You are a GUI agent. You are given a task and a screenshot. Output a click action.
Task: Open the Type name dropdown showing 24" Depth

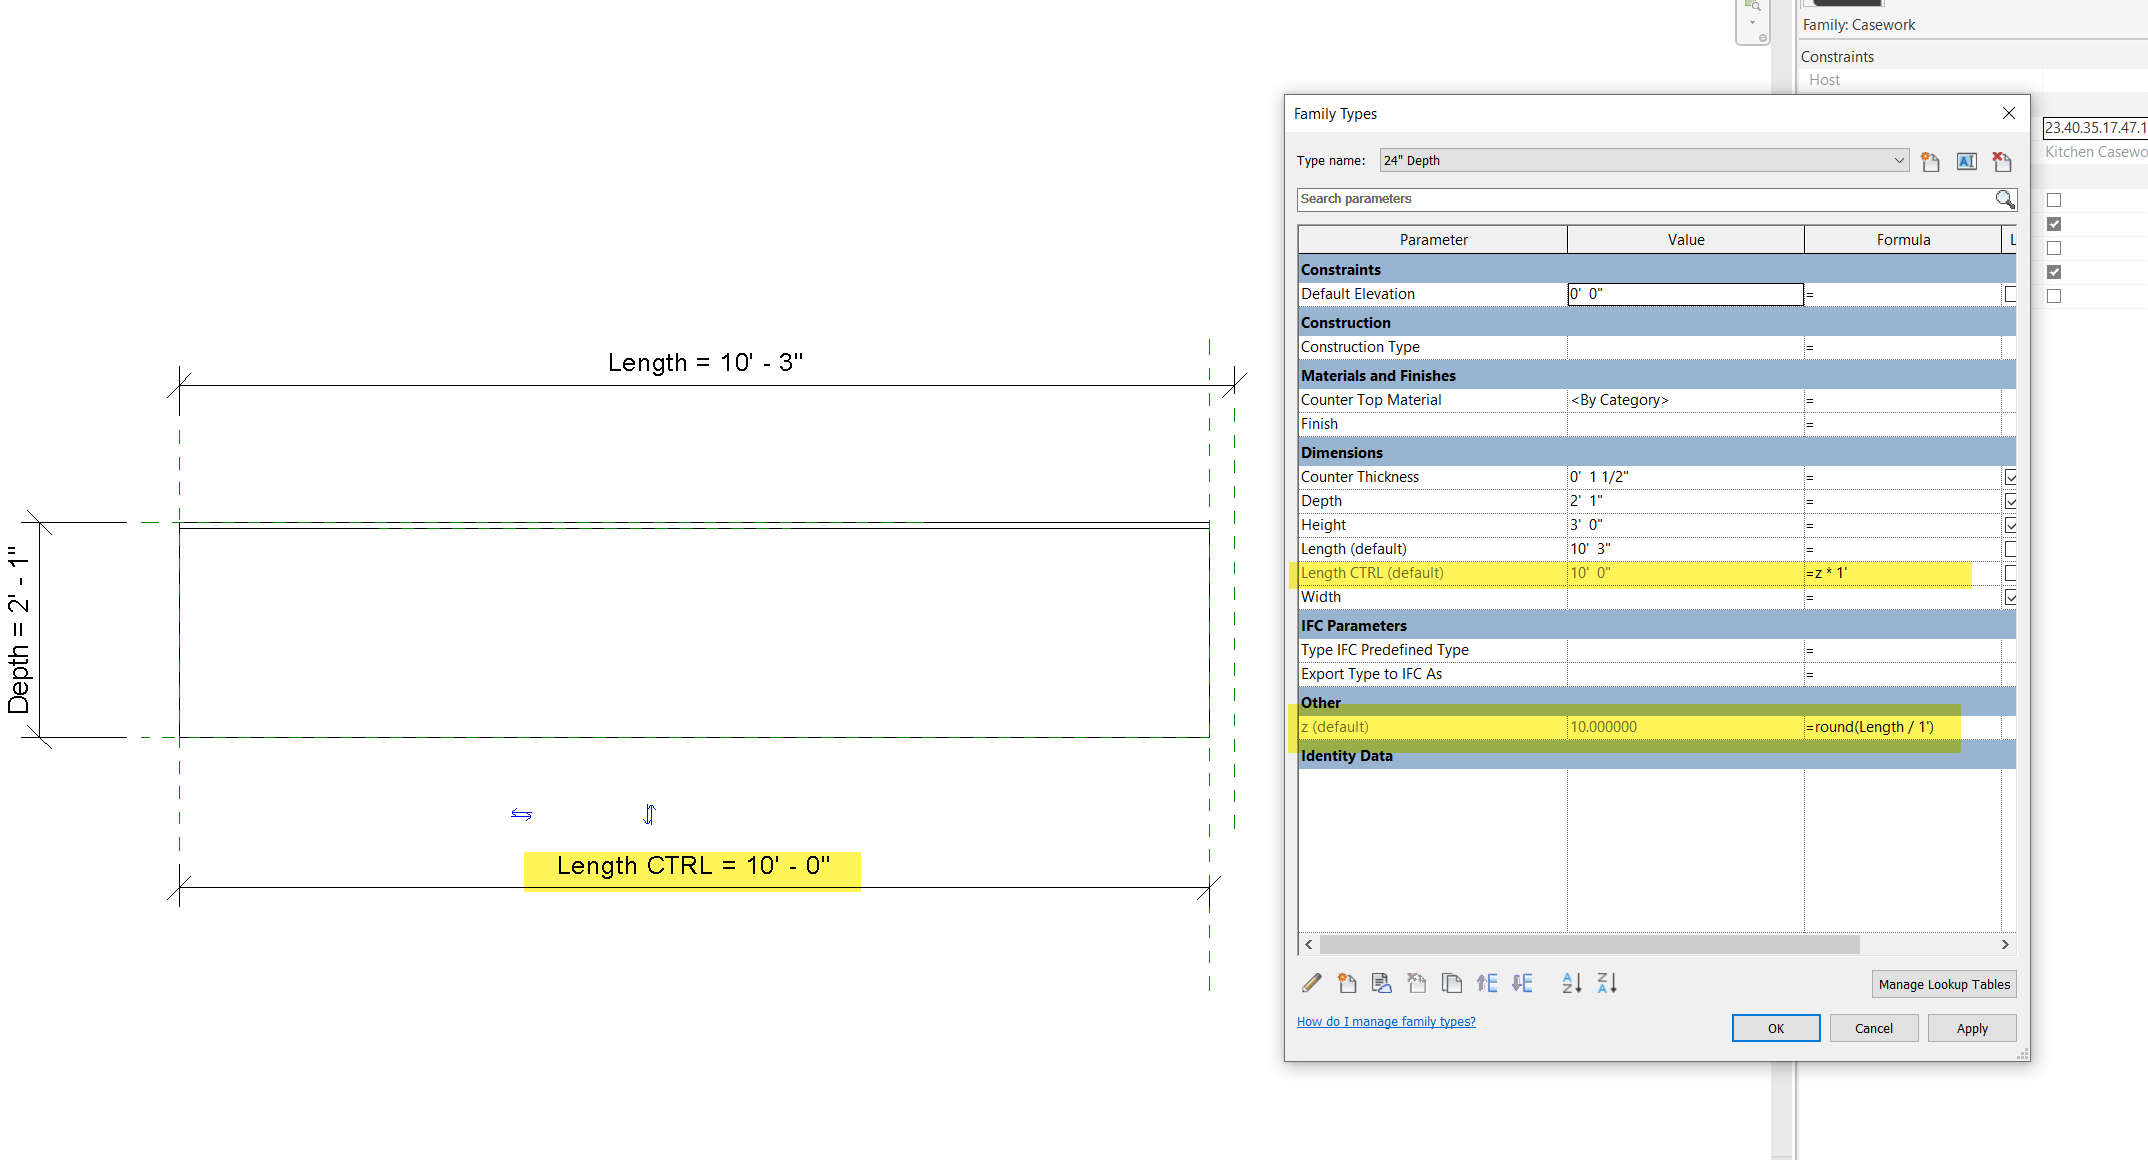(1898, 160)
